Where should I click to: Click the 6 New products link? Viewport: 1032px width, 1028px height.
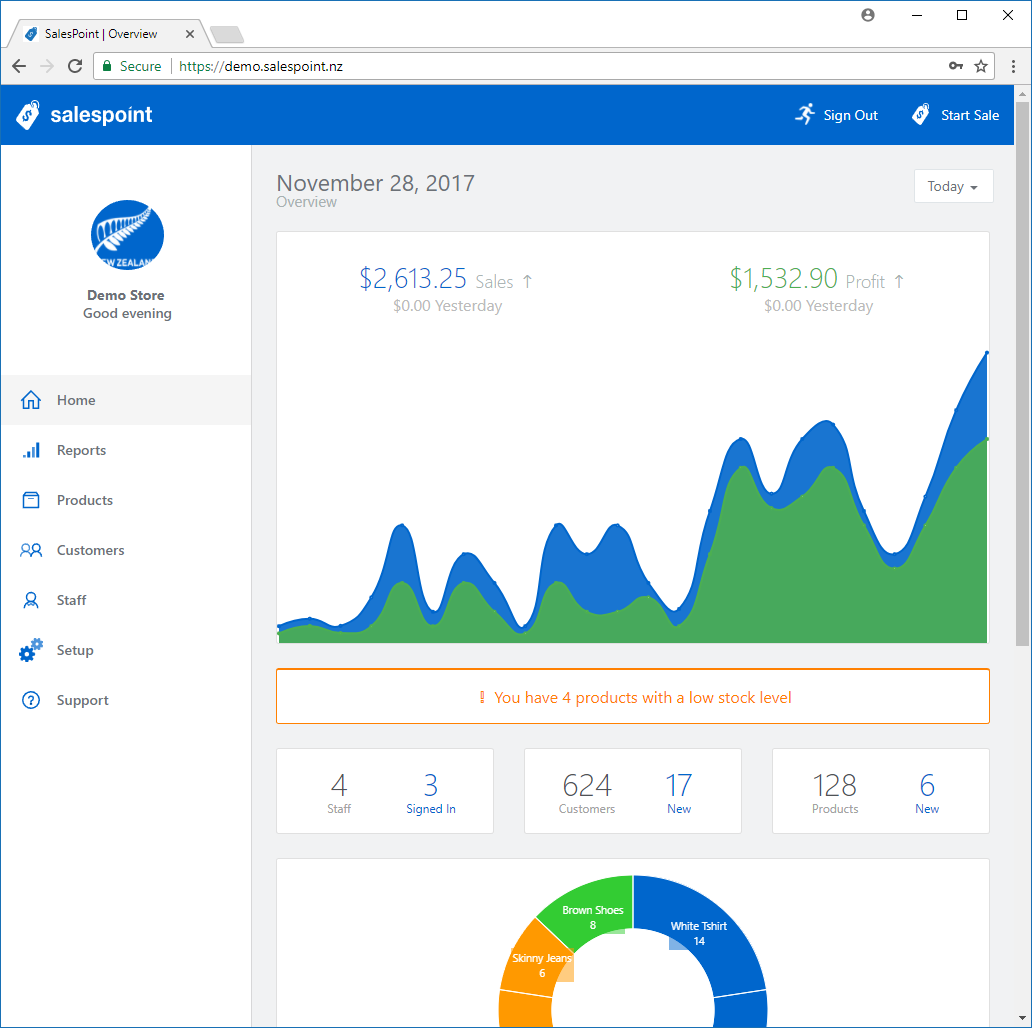(927, 792)
